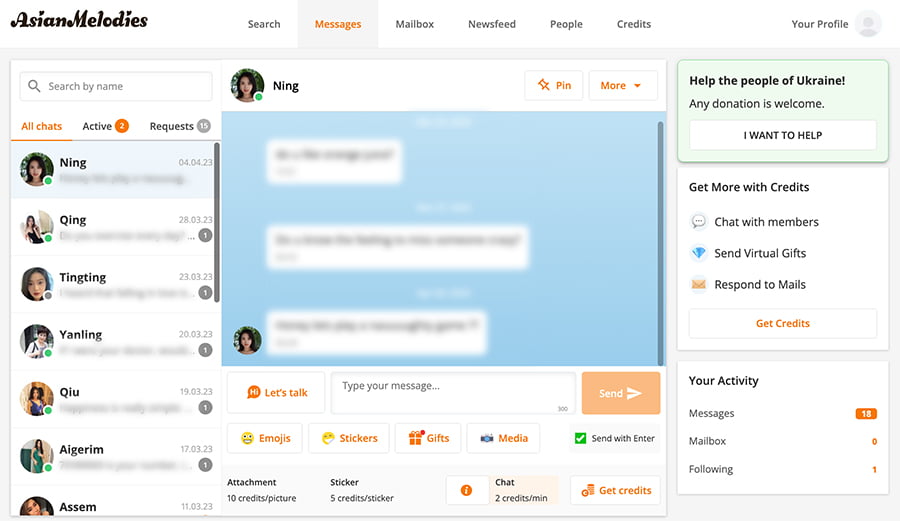Screen dimensions: 900x521
Task: Click Get Credits in the sidebar card
Action: (x=783, y=324)
